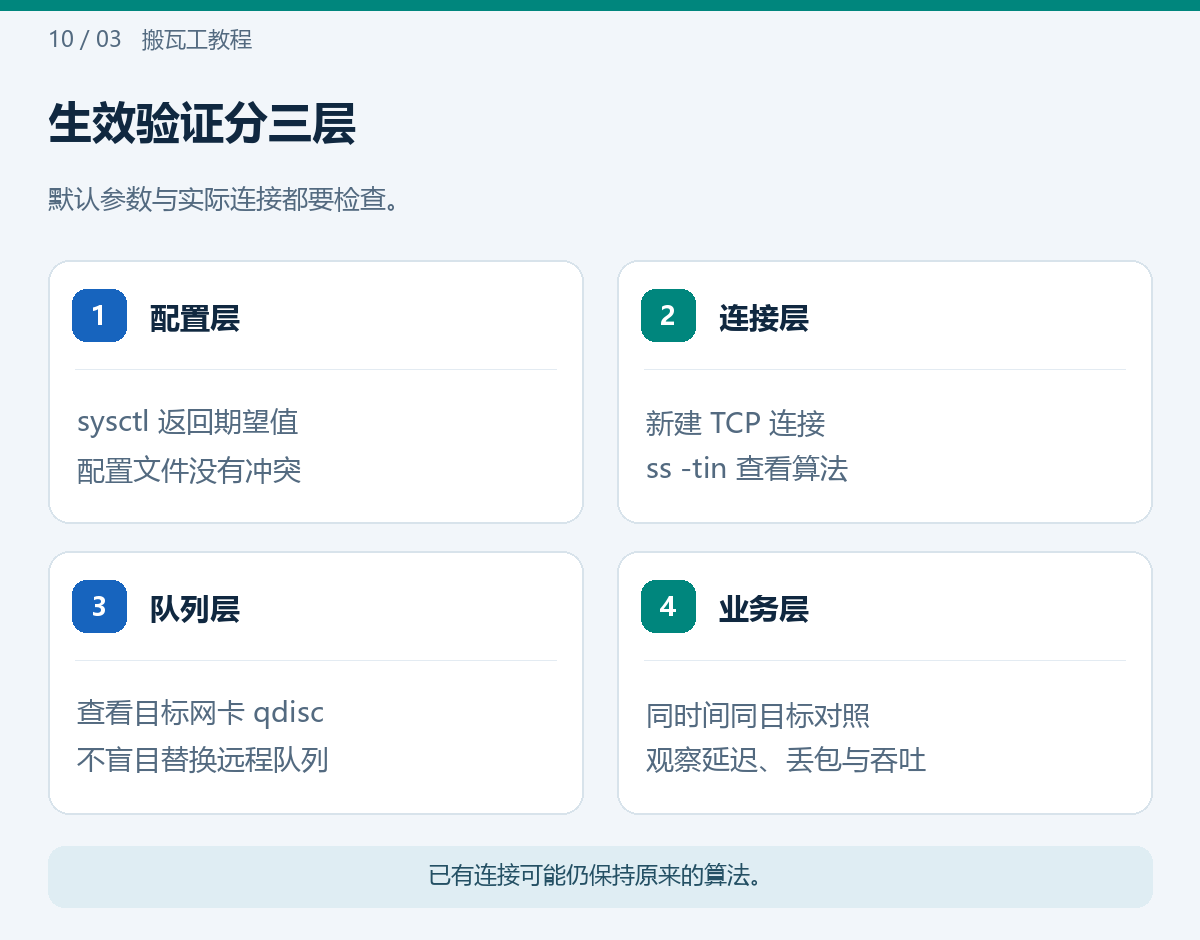This screenshot has width=1200, height=940.
Task: Click the line sysctl 返回期望值
Action: tap(188, 422)
